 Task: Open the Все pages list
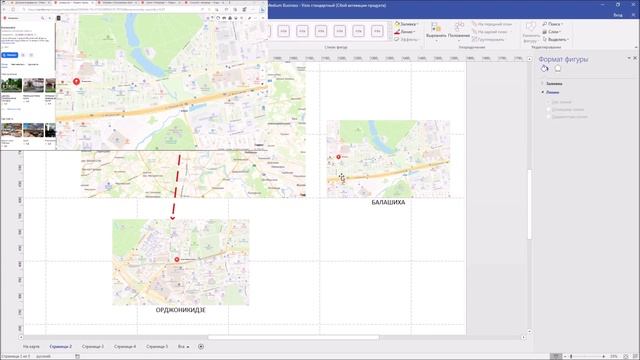click(183, 347)
